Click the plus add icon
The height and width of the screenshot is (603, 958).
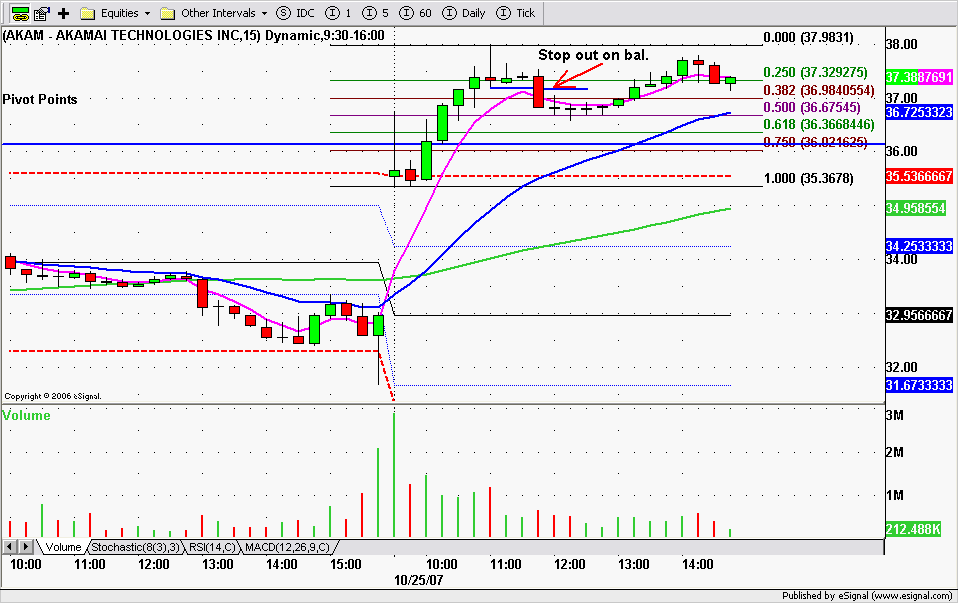pyautogui.click(x=63, y=13)
